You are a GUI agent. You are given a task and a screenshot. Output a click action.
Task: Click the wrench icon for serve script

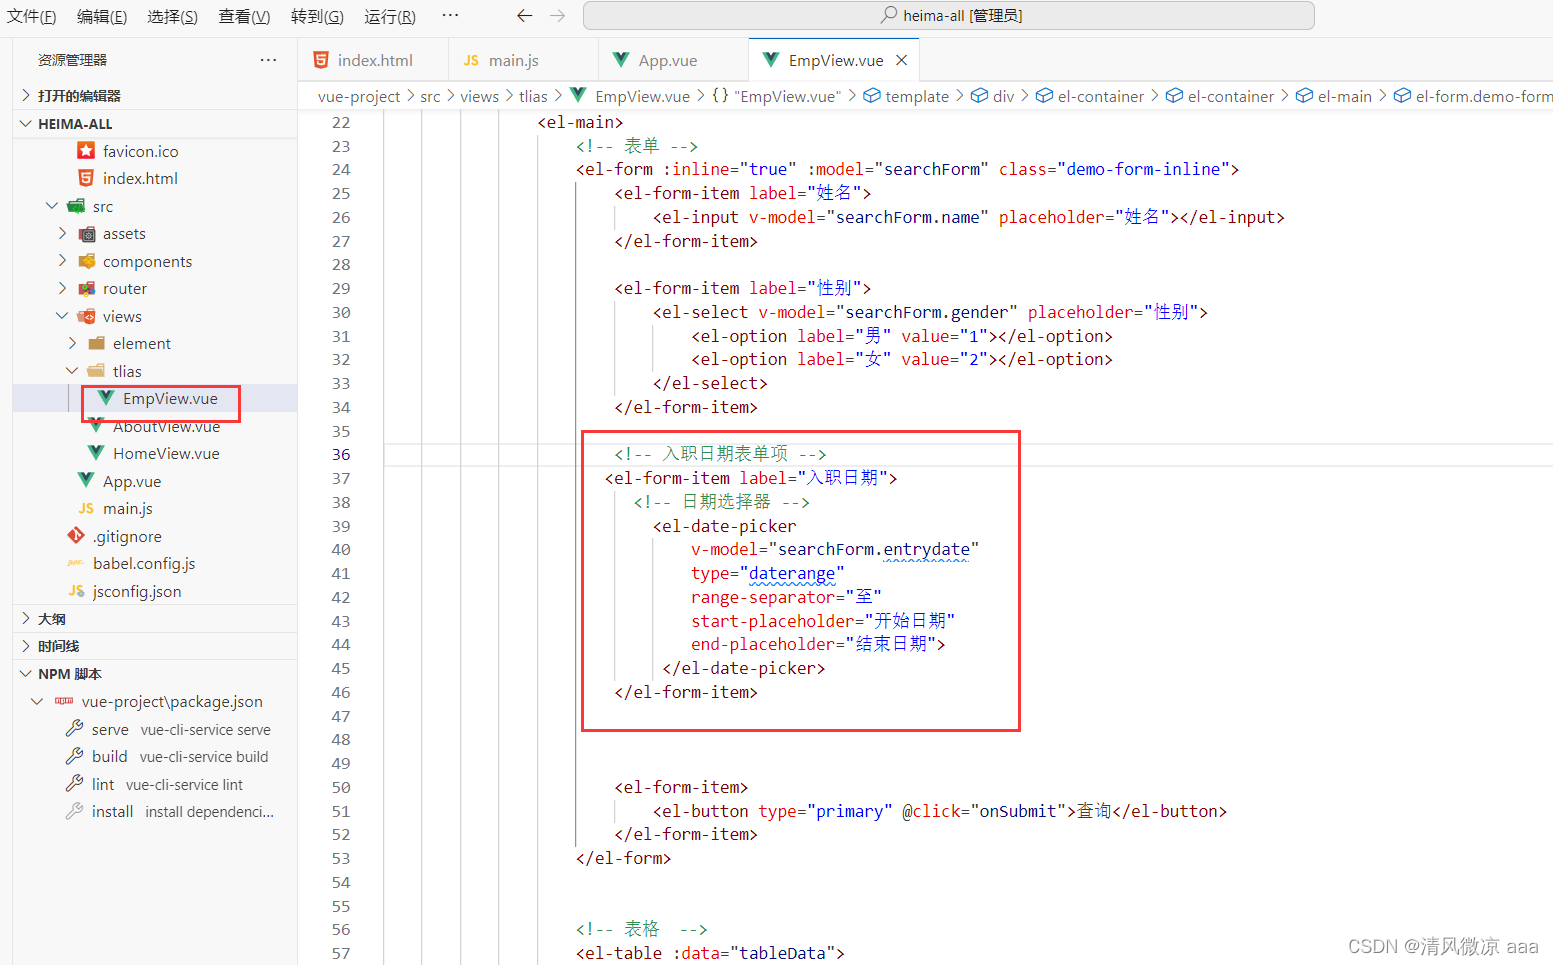click(74, 729)
